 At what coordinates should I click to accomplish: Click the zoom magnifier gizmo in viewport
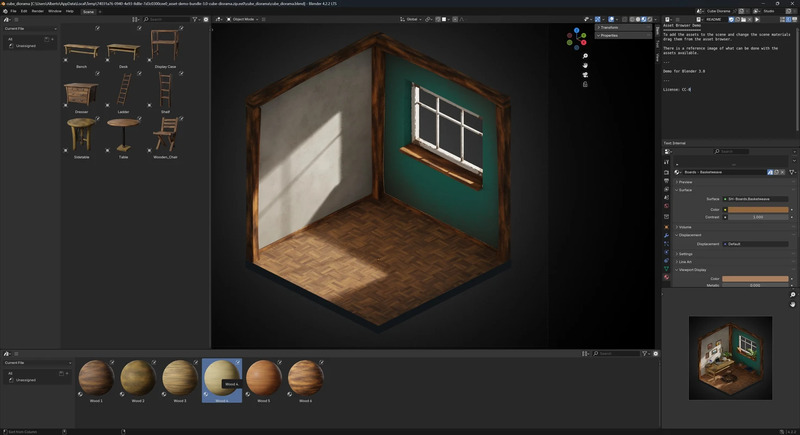point(586,56)
